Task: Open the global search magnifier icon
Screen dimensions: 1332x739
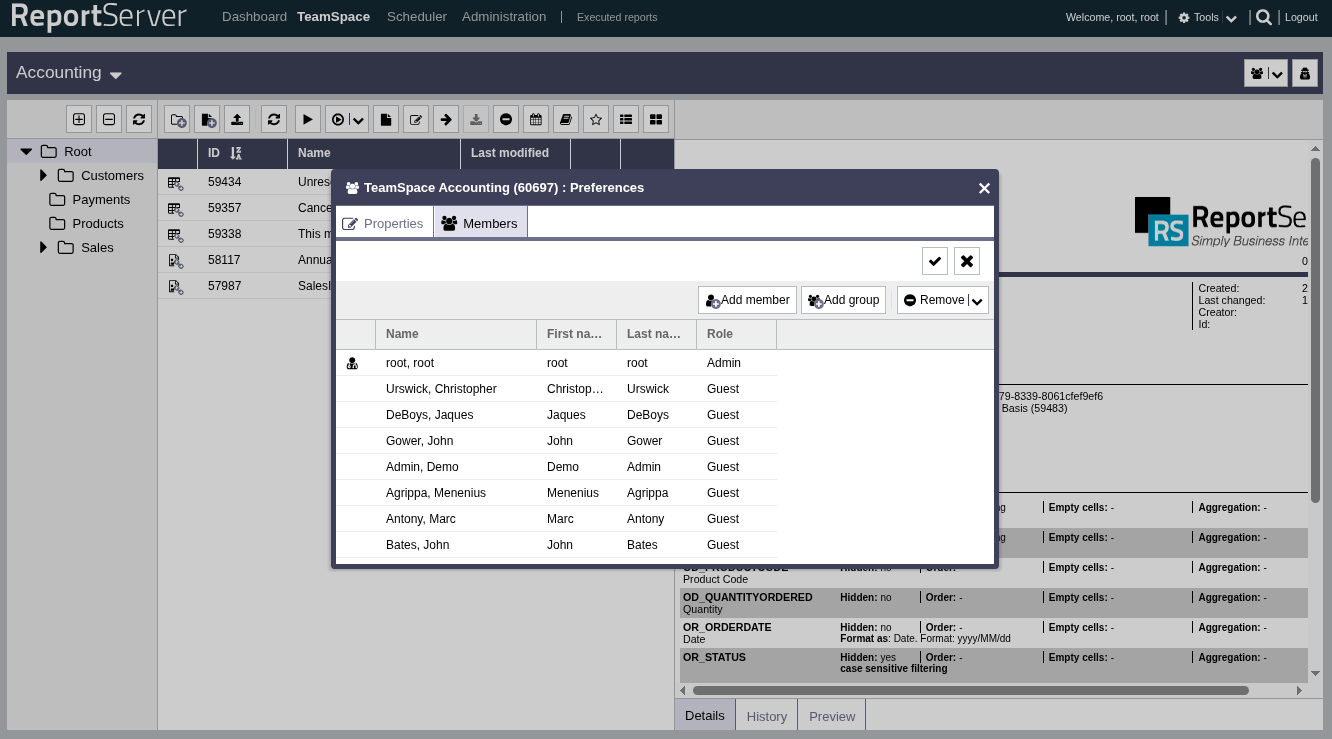Action: pyautogui.click(x=1264, y=17)
